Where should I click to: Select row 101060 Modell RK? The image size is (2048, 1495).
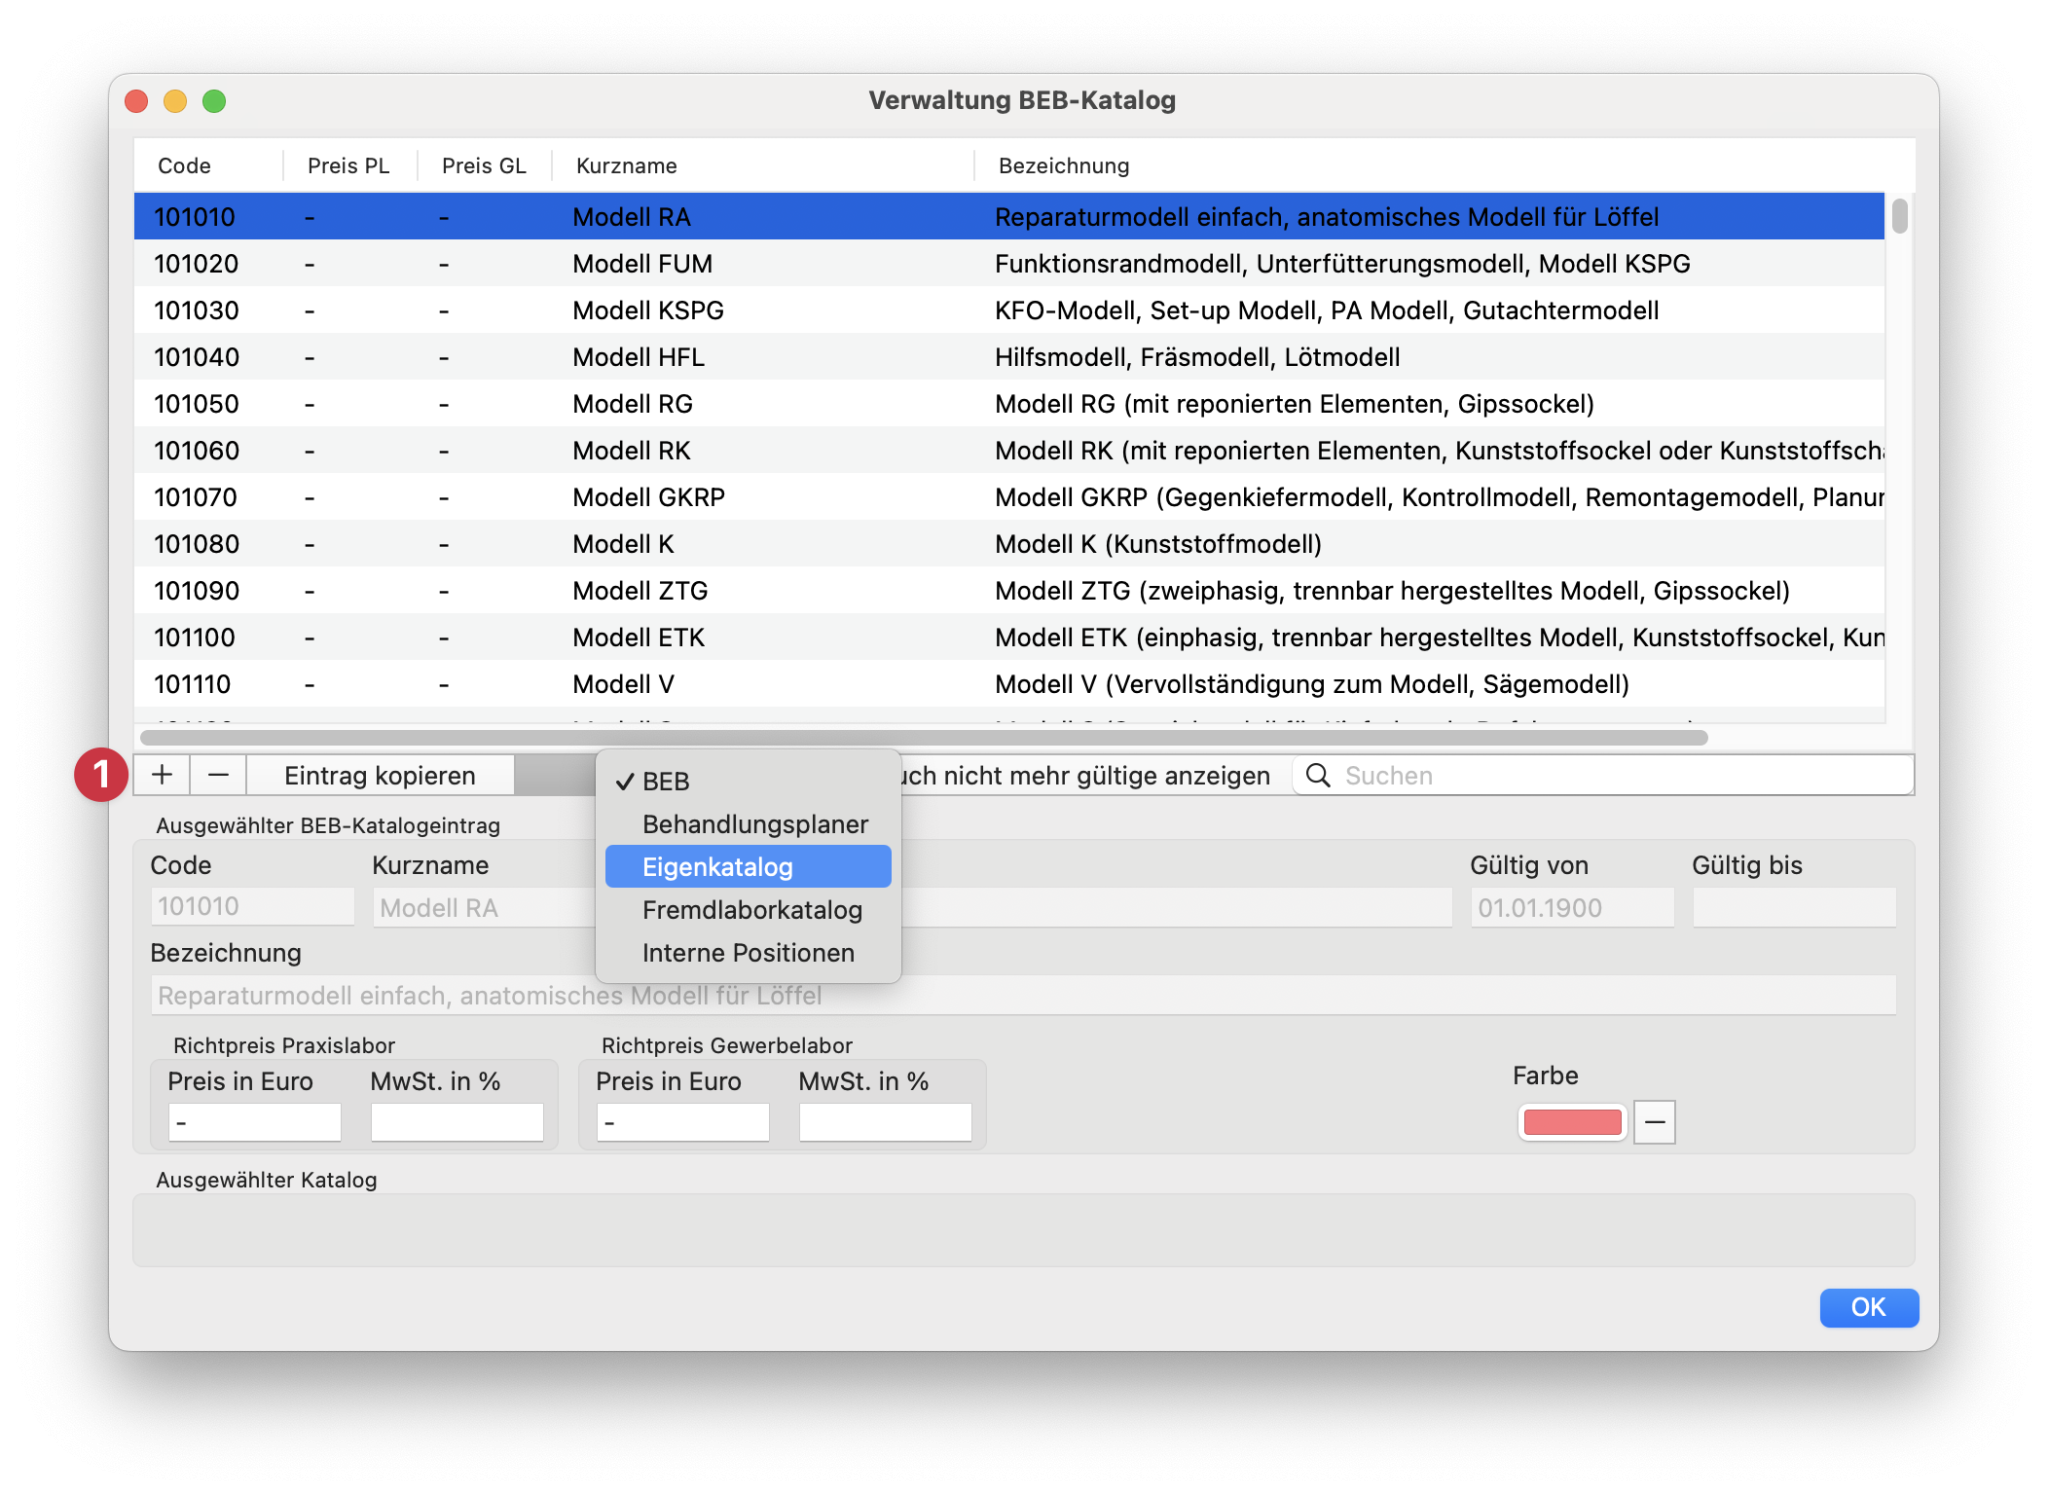click(1009, 451)
